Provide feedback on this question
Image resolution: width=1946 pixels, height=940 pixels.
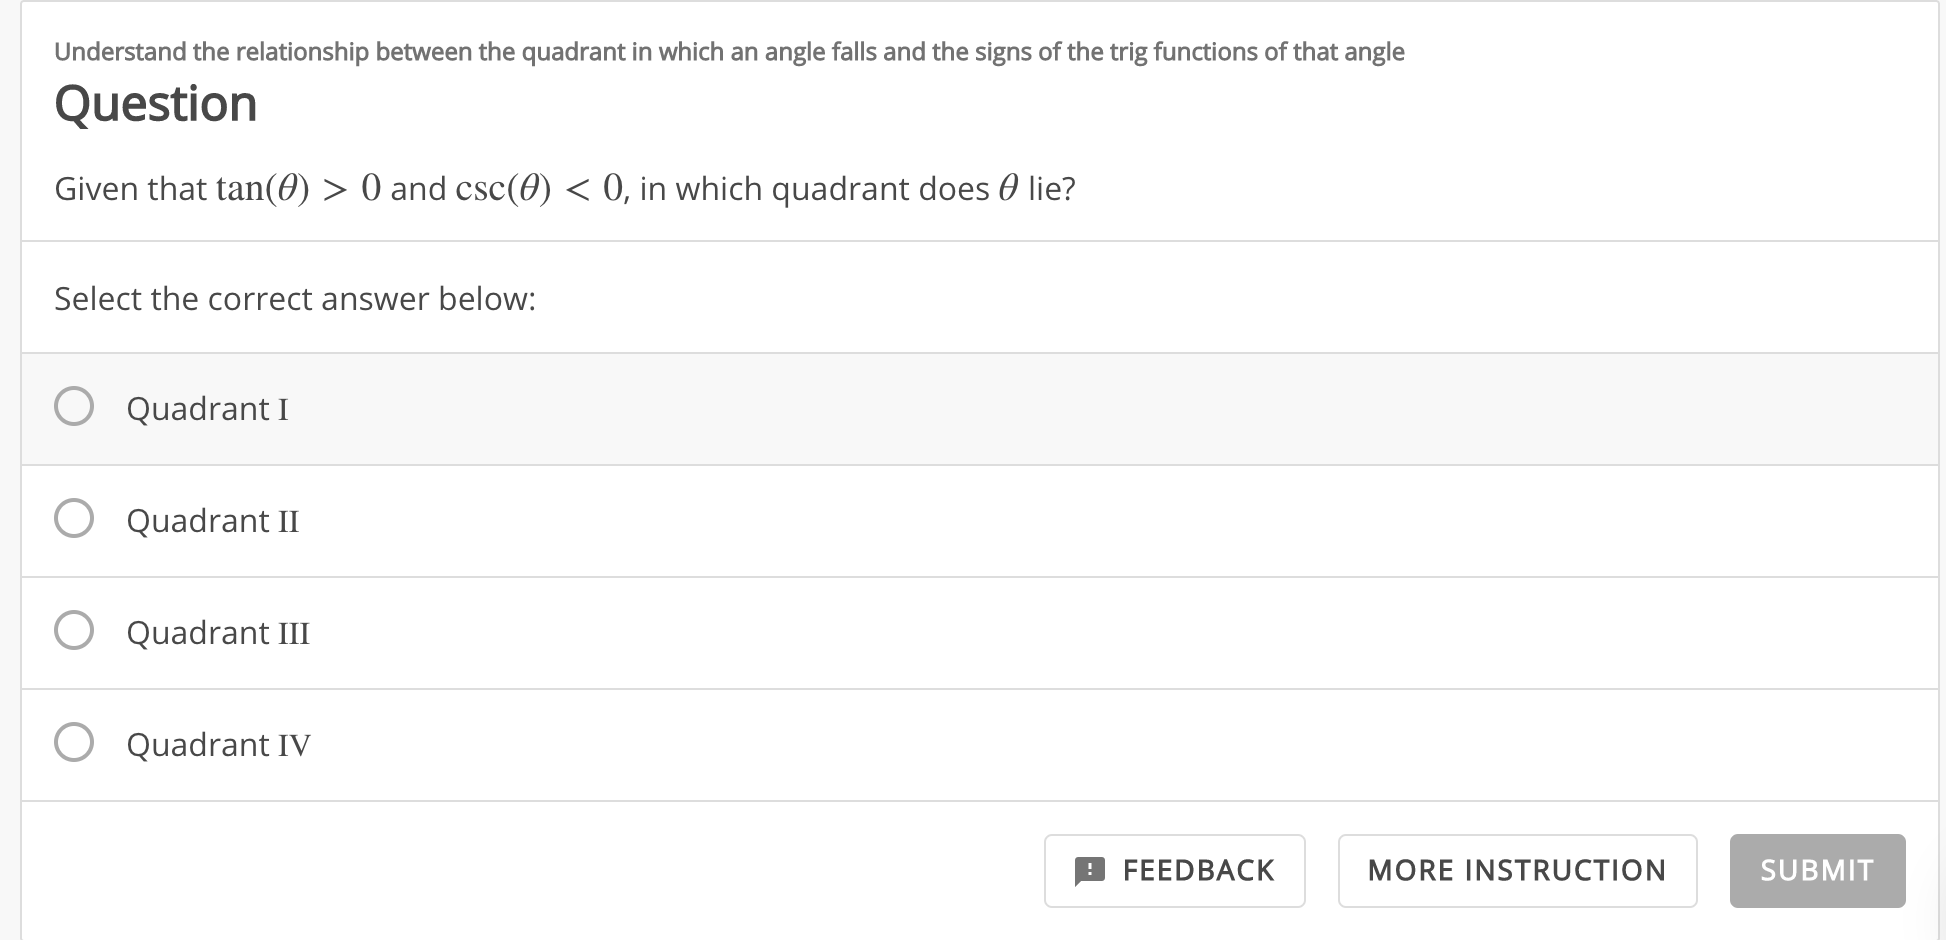(1174, 870)
